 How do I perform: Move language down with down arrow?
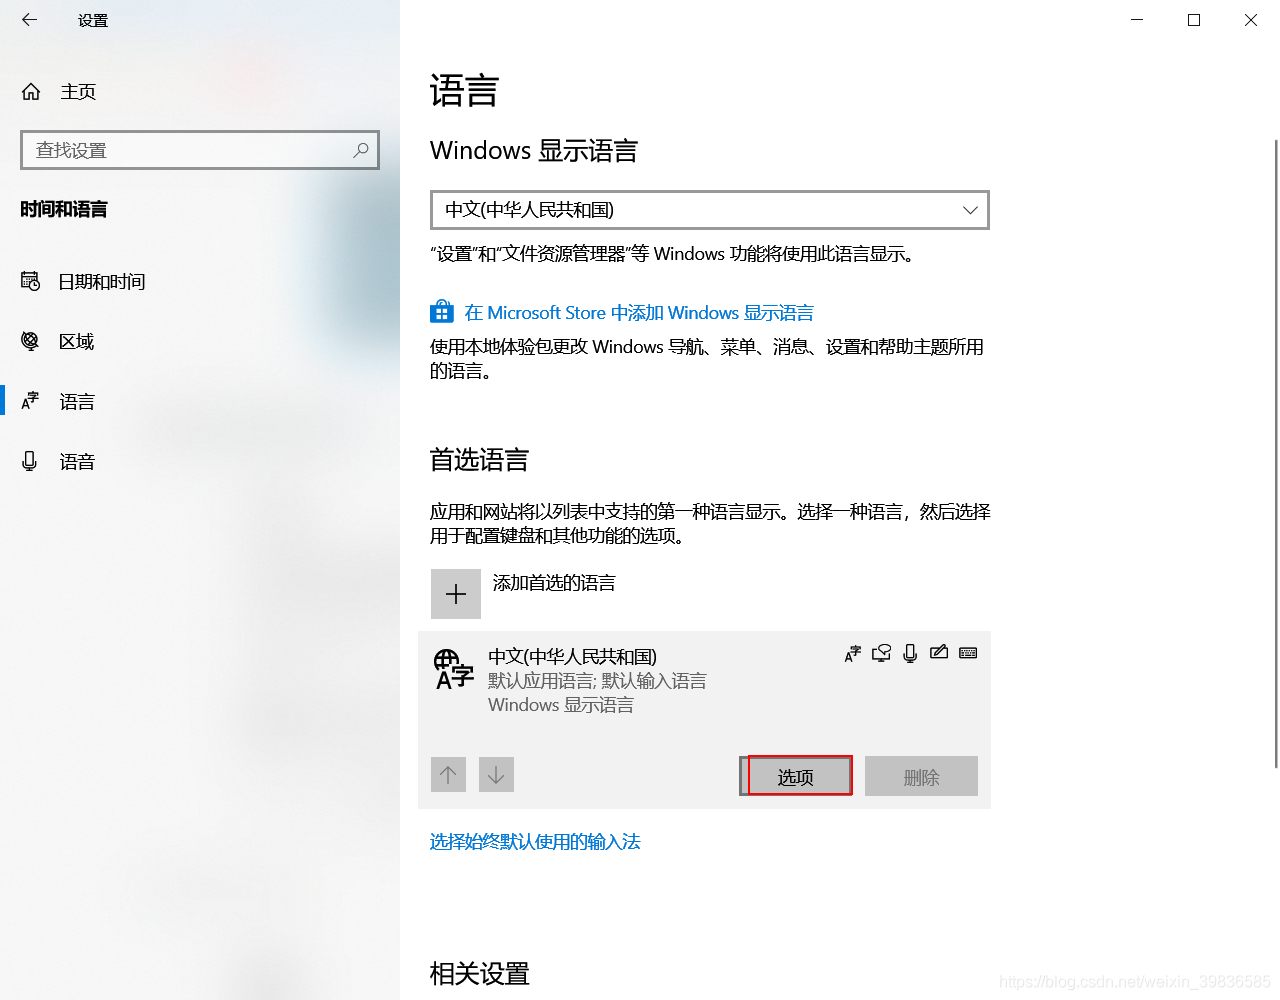point(496,775)
